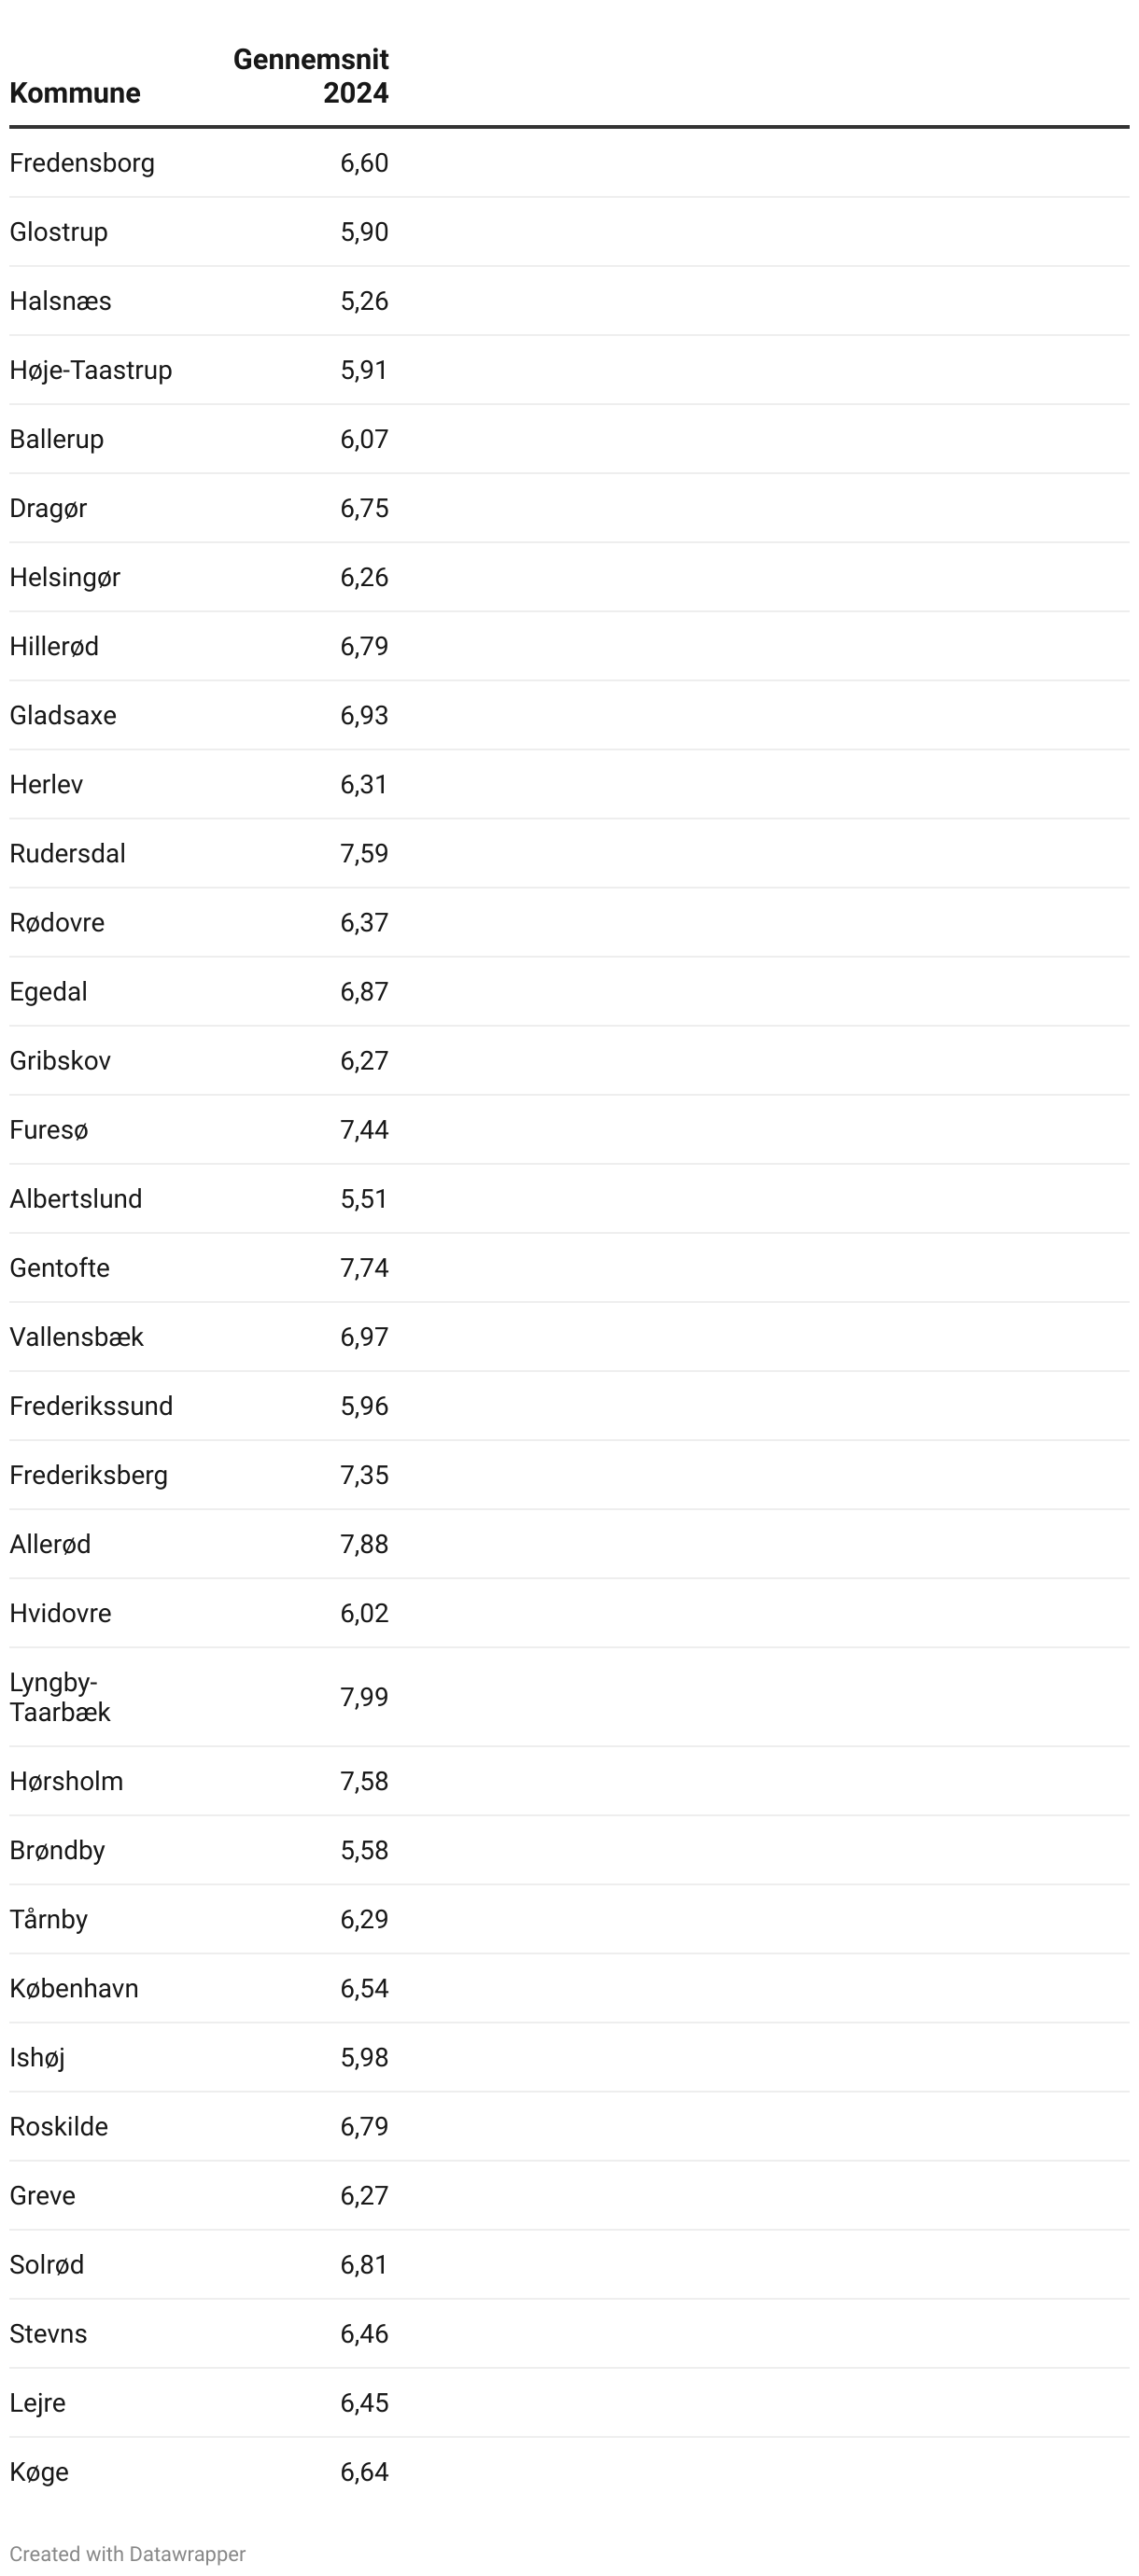Click the Køge value 6,64
The image size is (1139, 2576).
[x=364, y=2471]
